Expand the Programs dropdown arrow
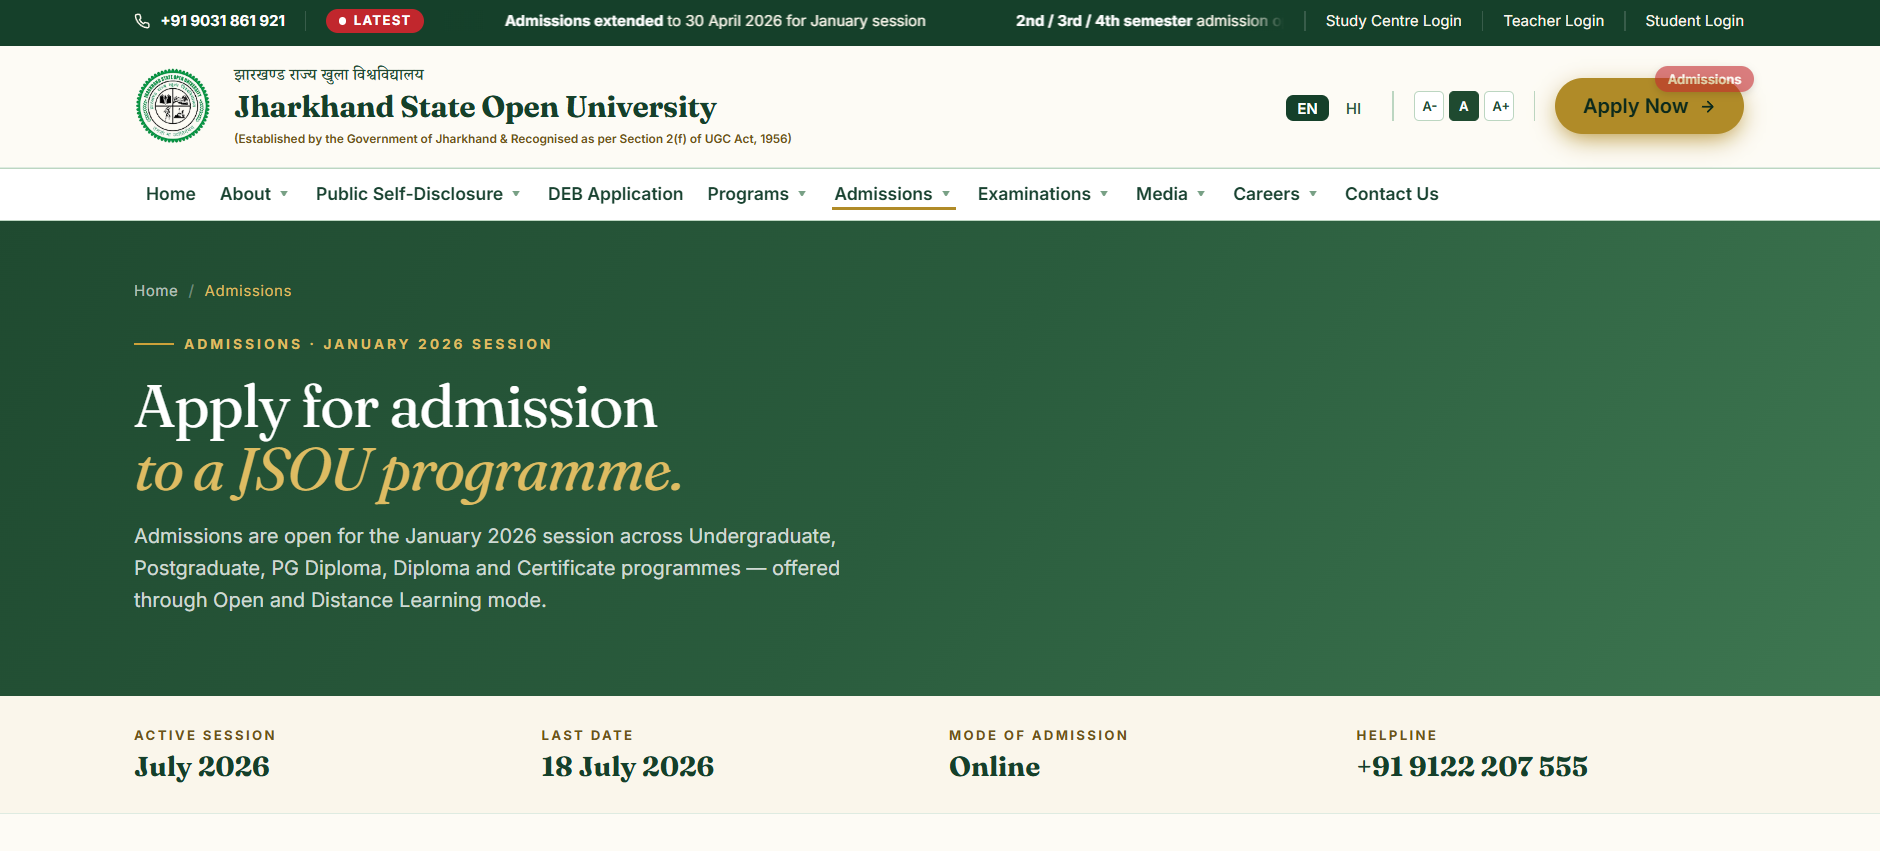 [x=802, y=194]
